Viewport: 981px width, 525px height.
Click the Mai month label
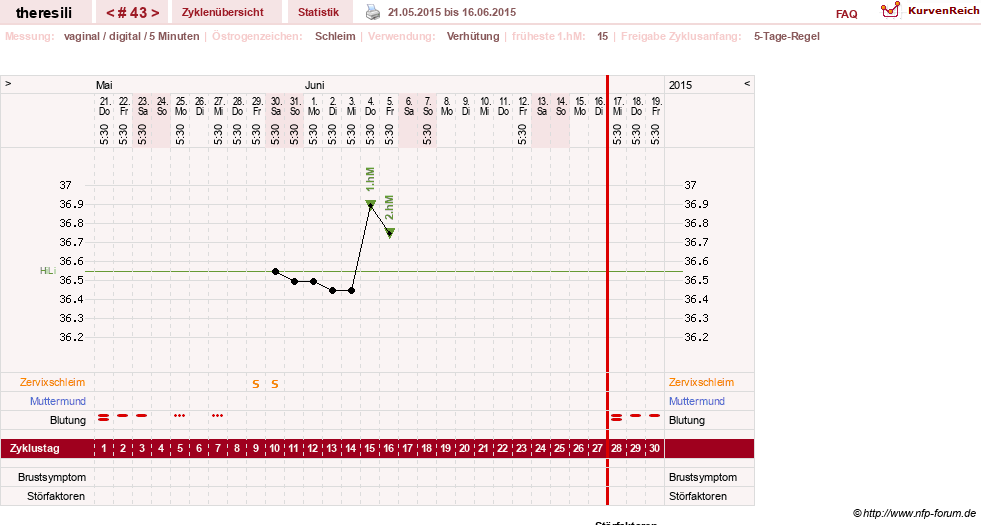(104, 85)
